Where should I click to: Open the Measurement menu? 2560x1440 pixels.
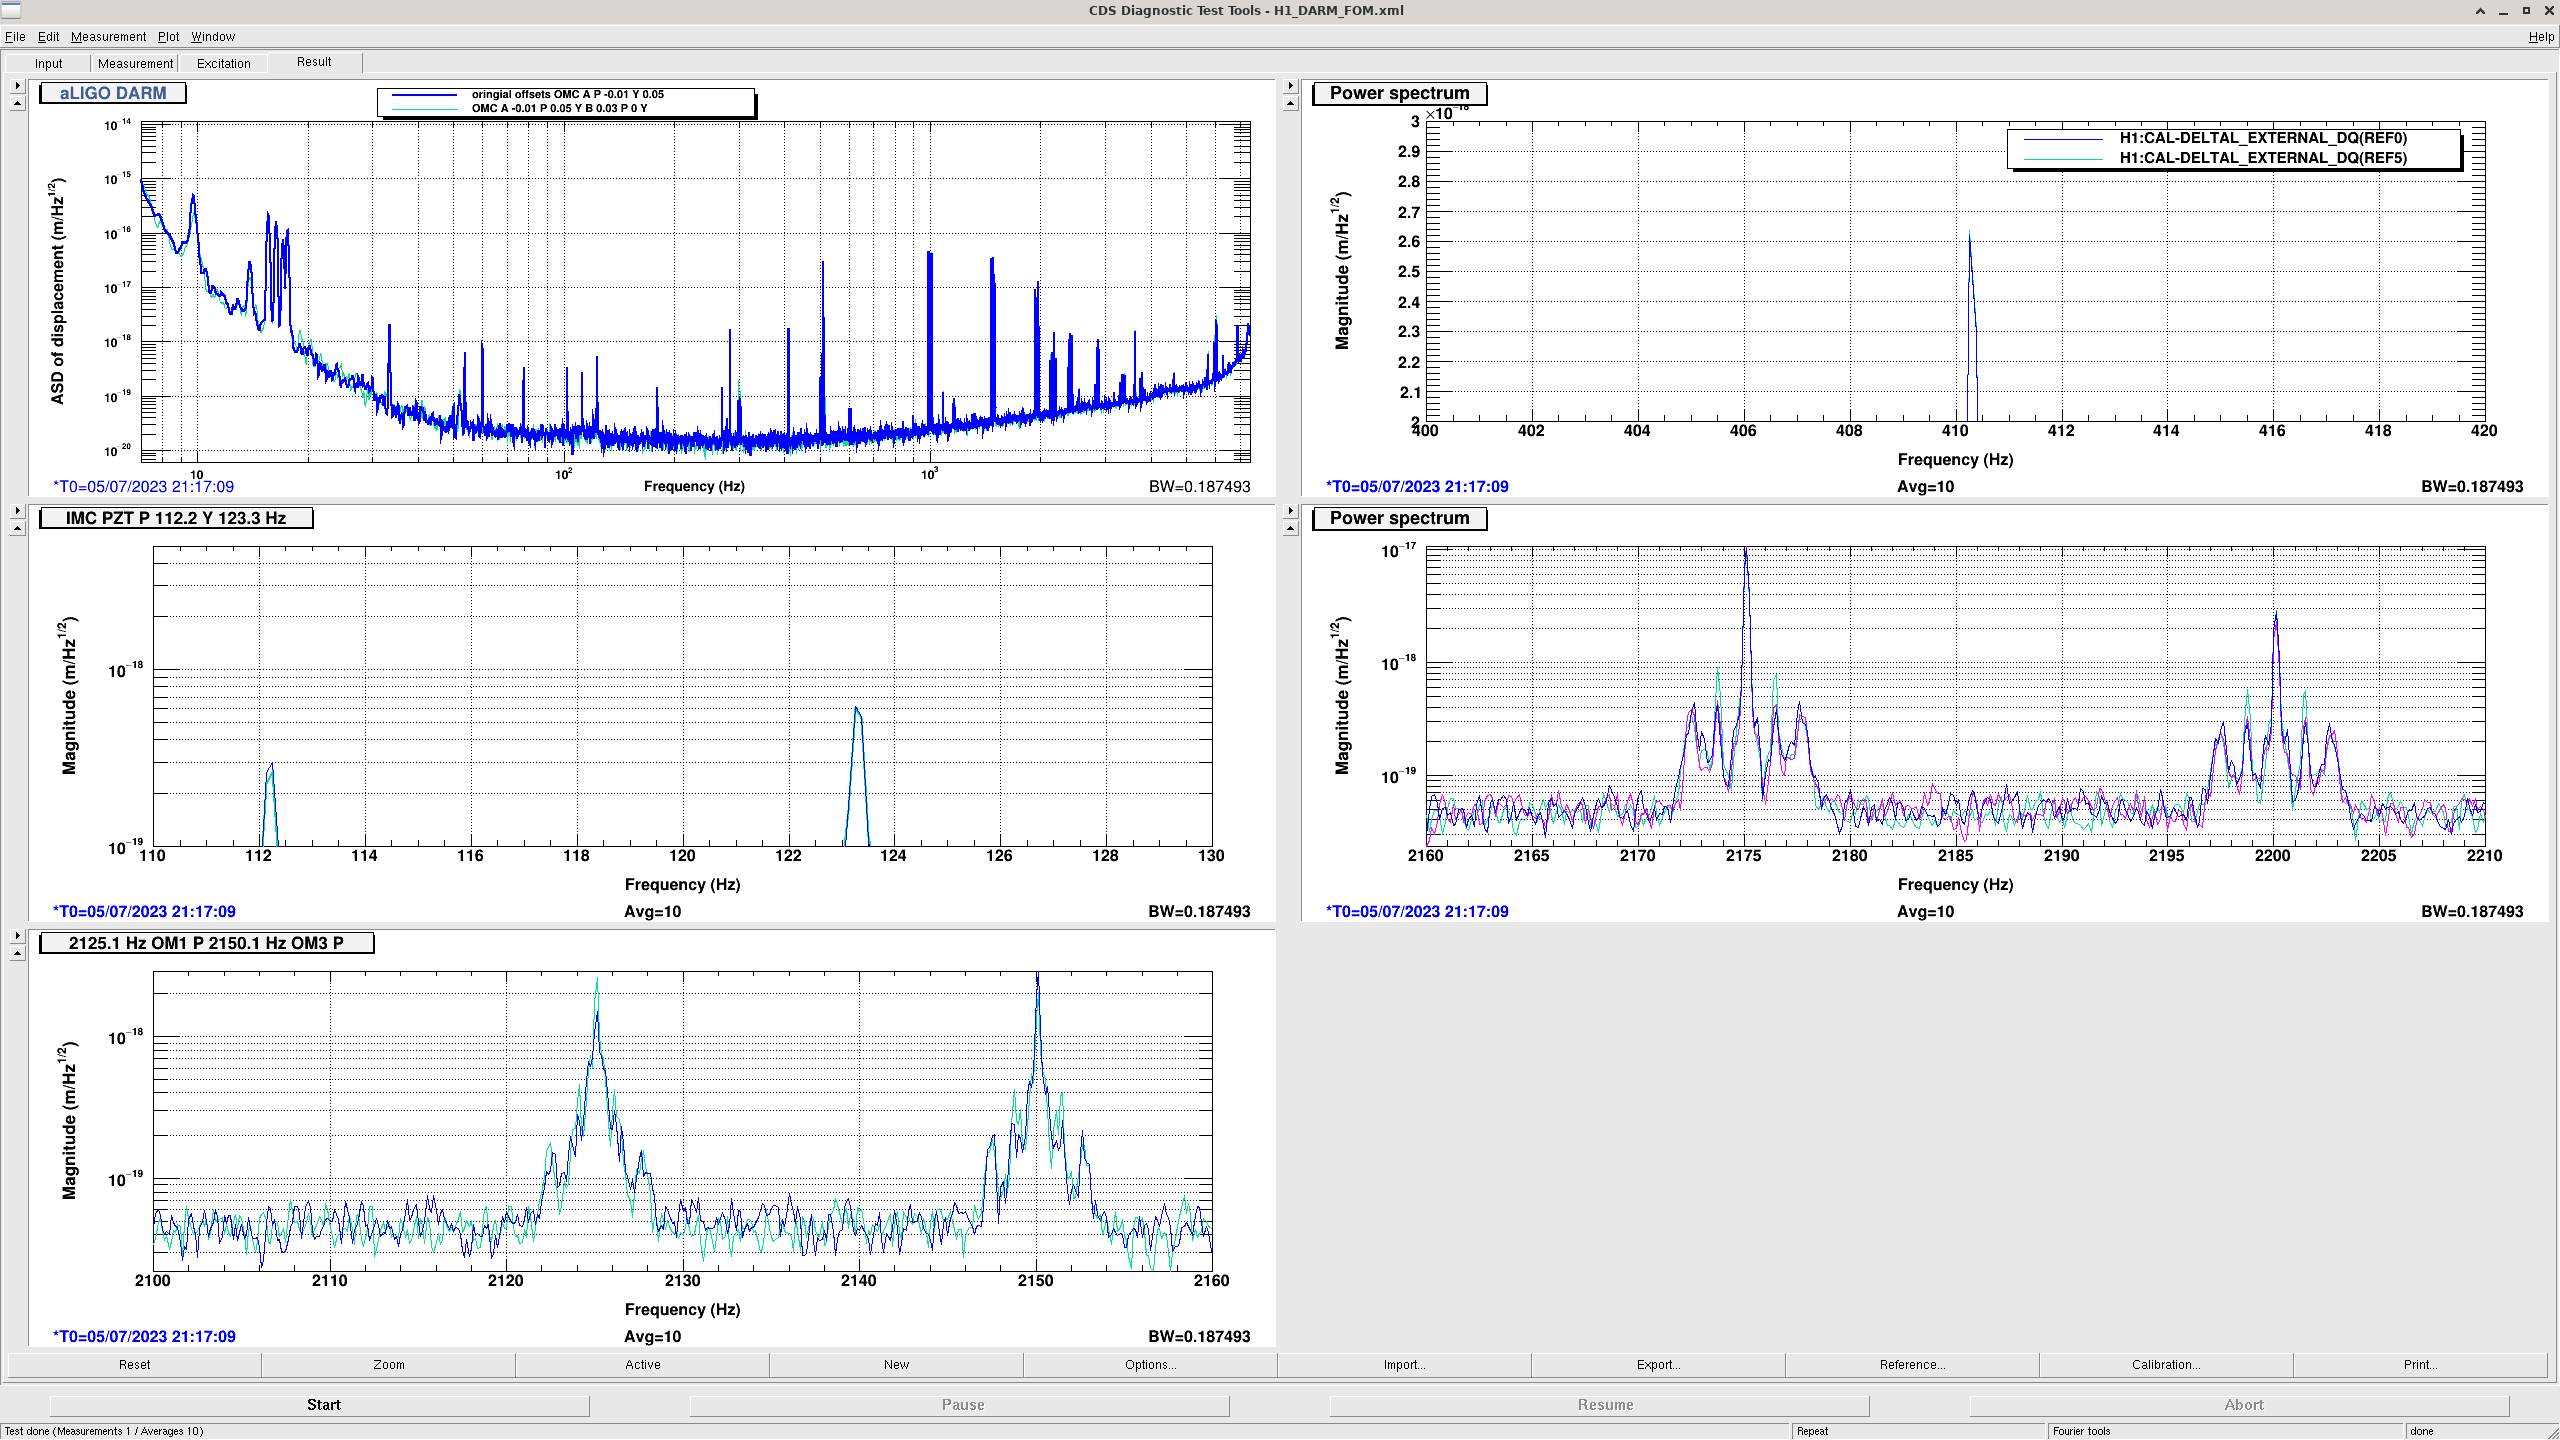click(108, 37)
